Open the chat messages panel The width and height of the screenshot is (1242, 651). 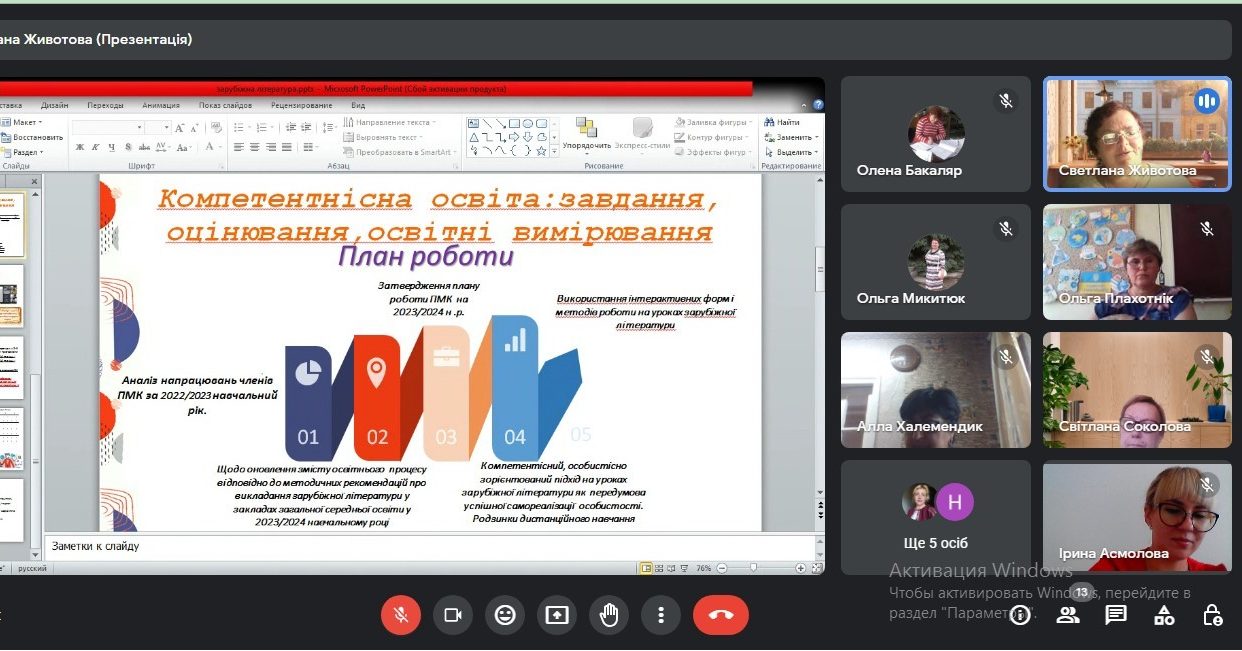point(1116,615)
